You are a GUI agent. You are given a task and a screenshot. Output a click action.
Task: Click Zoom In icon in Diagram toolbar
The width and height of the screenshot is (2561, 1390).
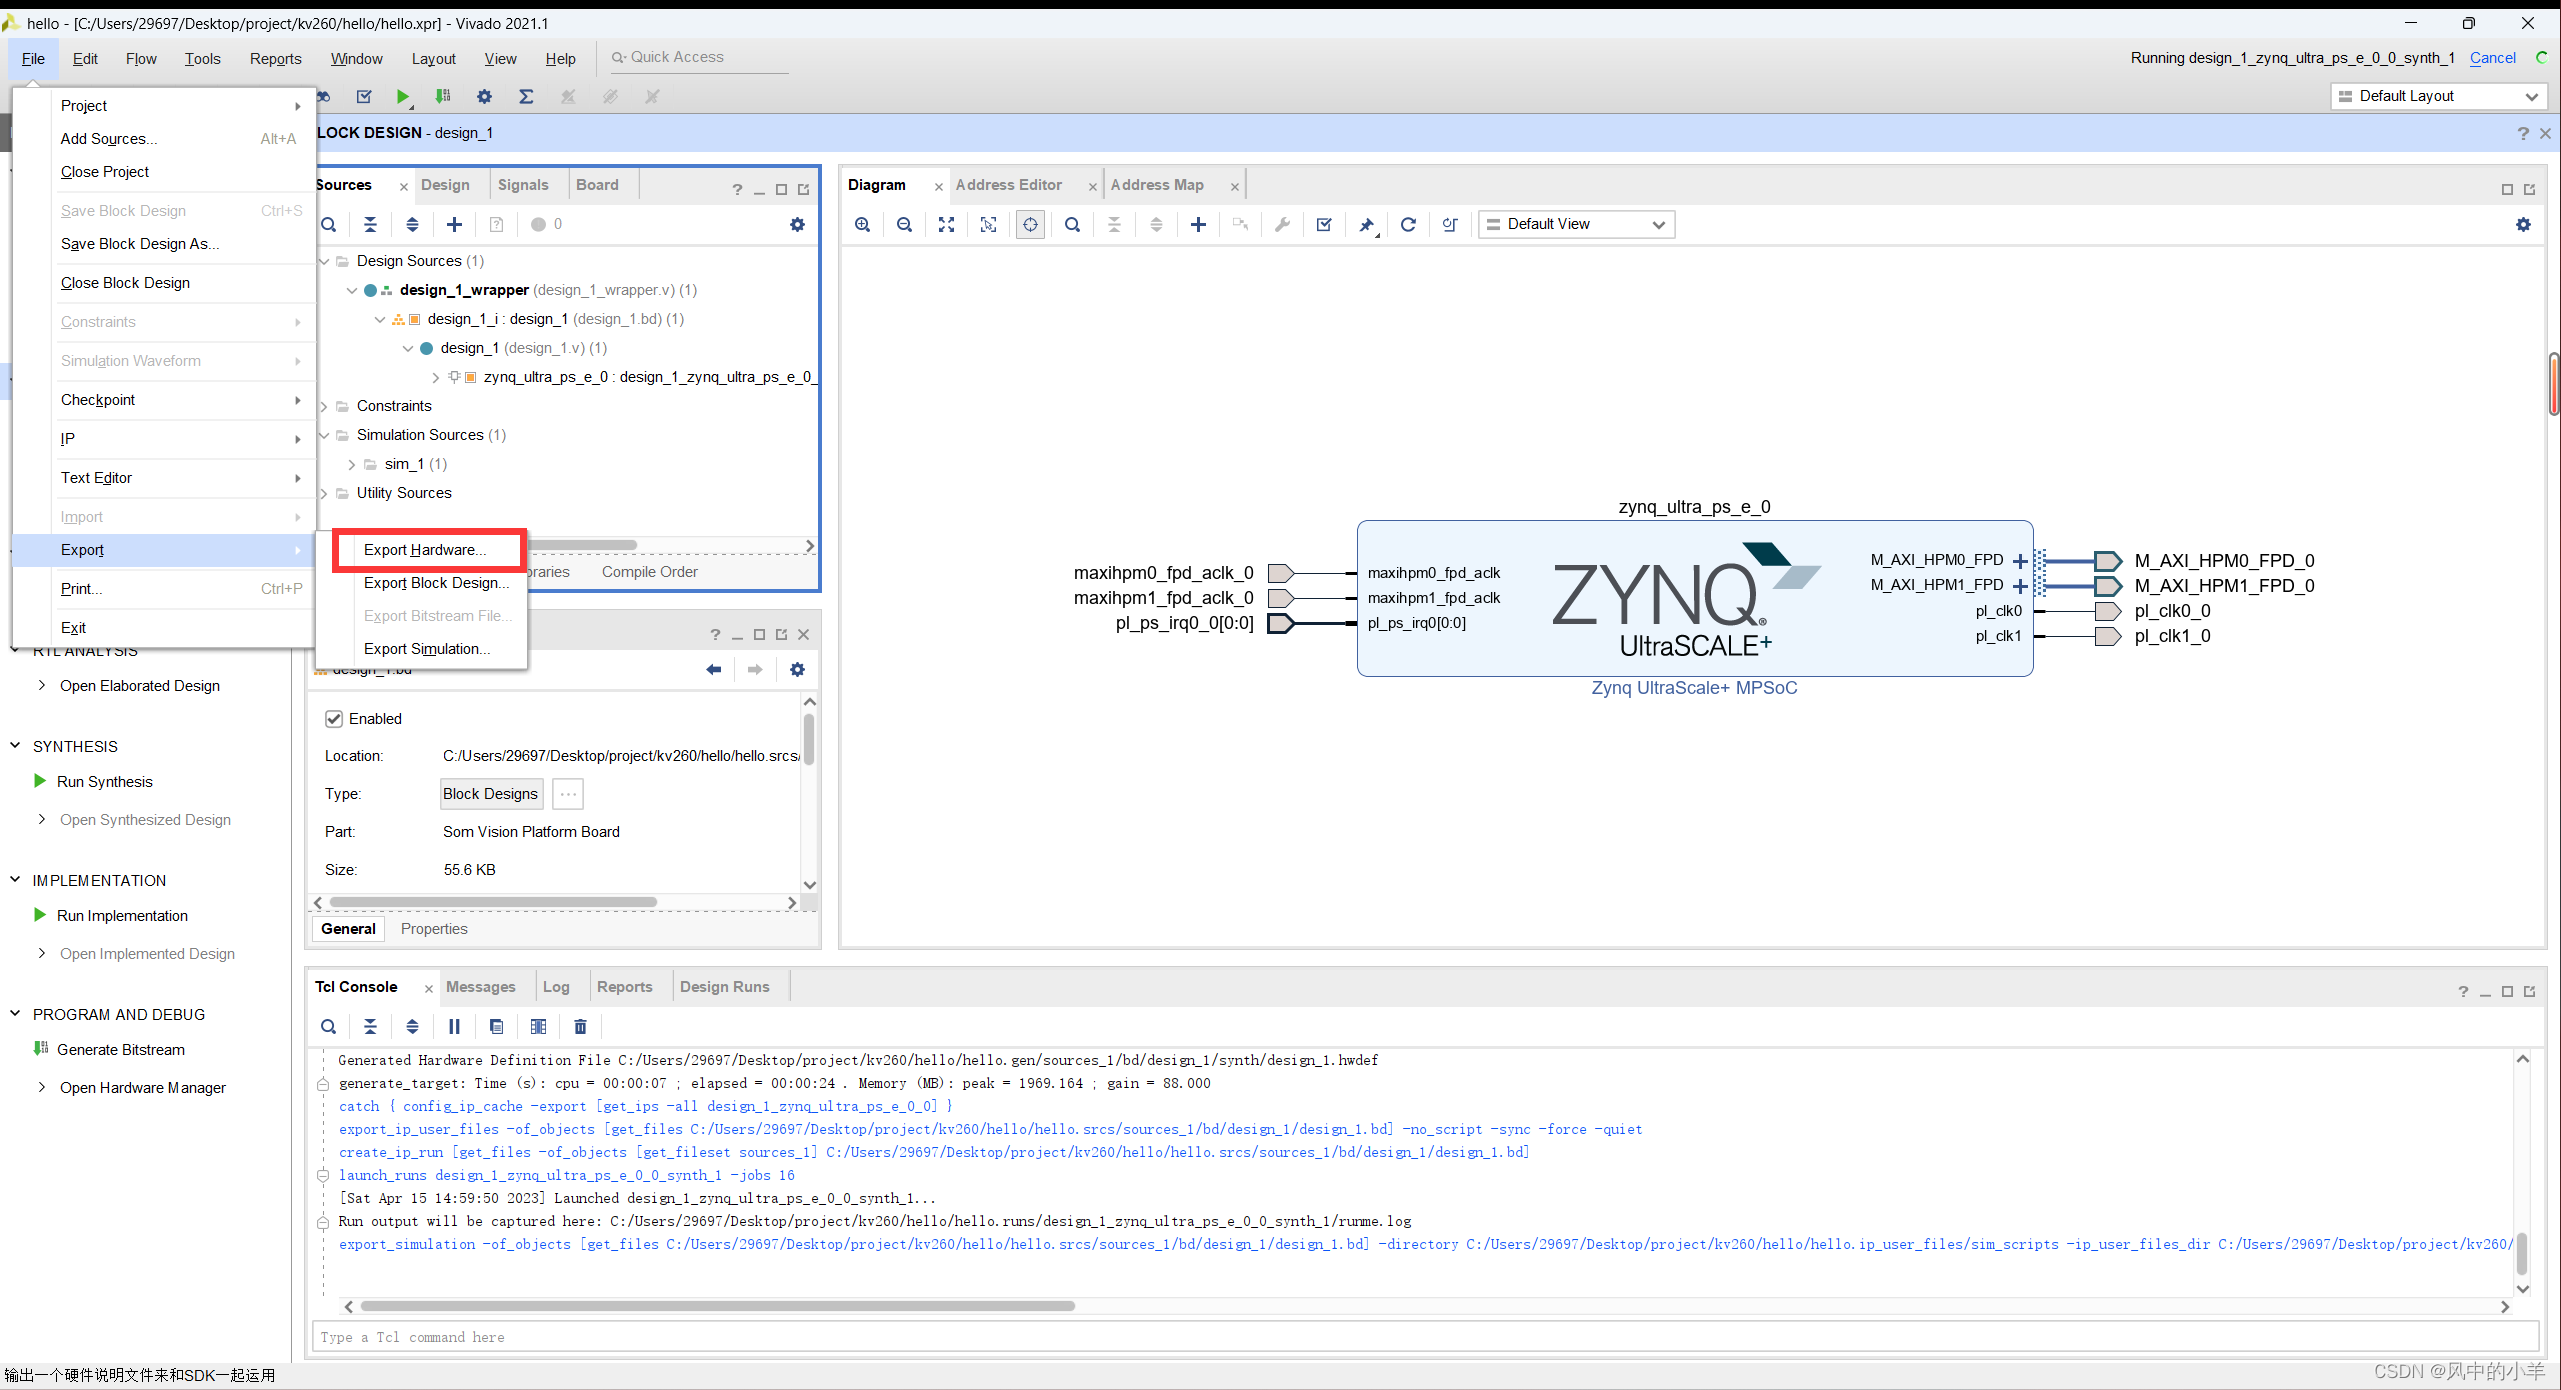pos(862,224)
